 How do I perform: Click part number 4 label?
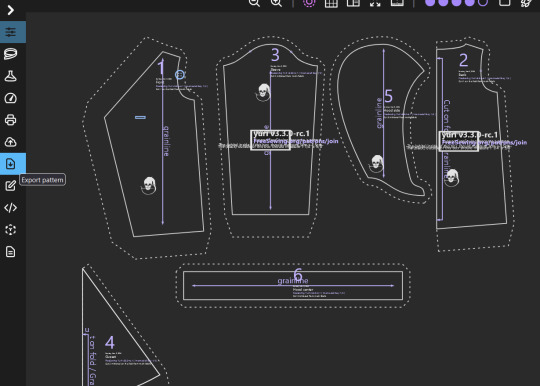click(x=110, y=343)
